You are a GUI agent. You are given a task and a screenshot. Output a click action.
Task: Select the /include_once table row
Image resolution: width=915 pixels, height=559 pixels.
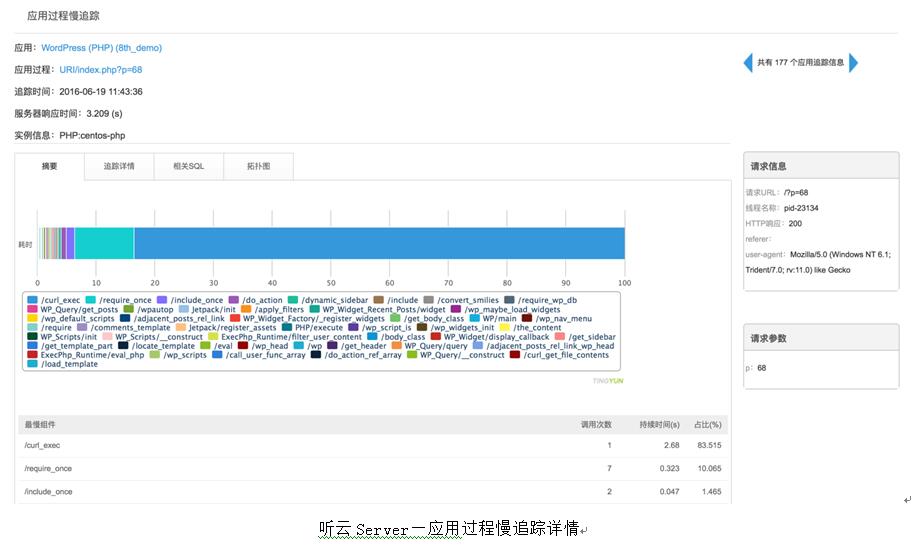[x=373, y=492]
